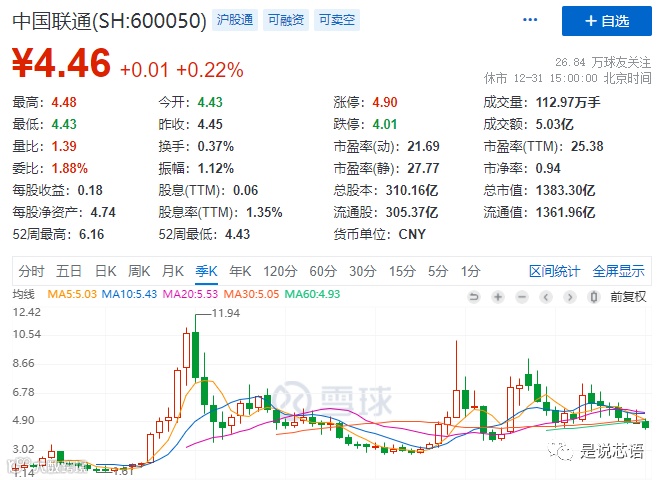Click the MA60:4.93 indicator label

(x=312, y=294)
